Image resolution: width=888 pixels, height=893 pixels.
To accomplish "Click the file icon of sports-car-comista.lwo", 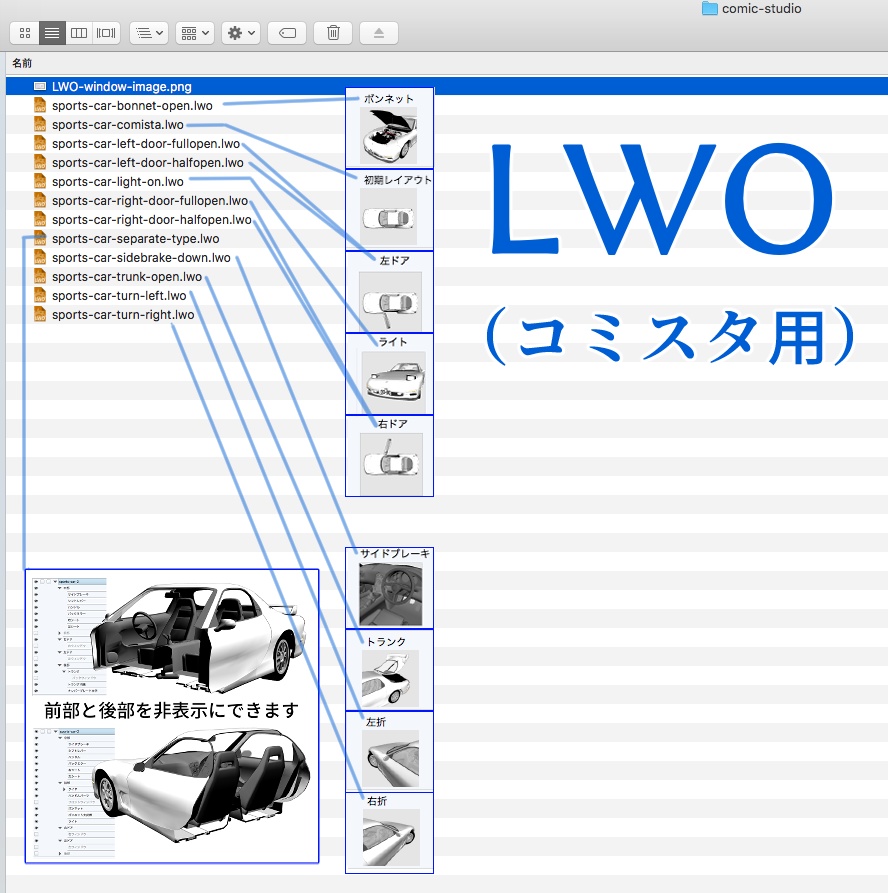I will (40, 124).
